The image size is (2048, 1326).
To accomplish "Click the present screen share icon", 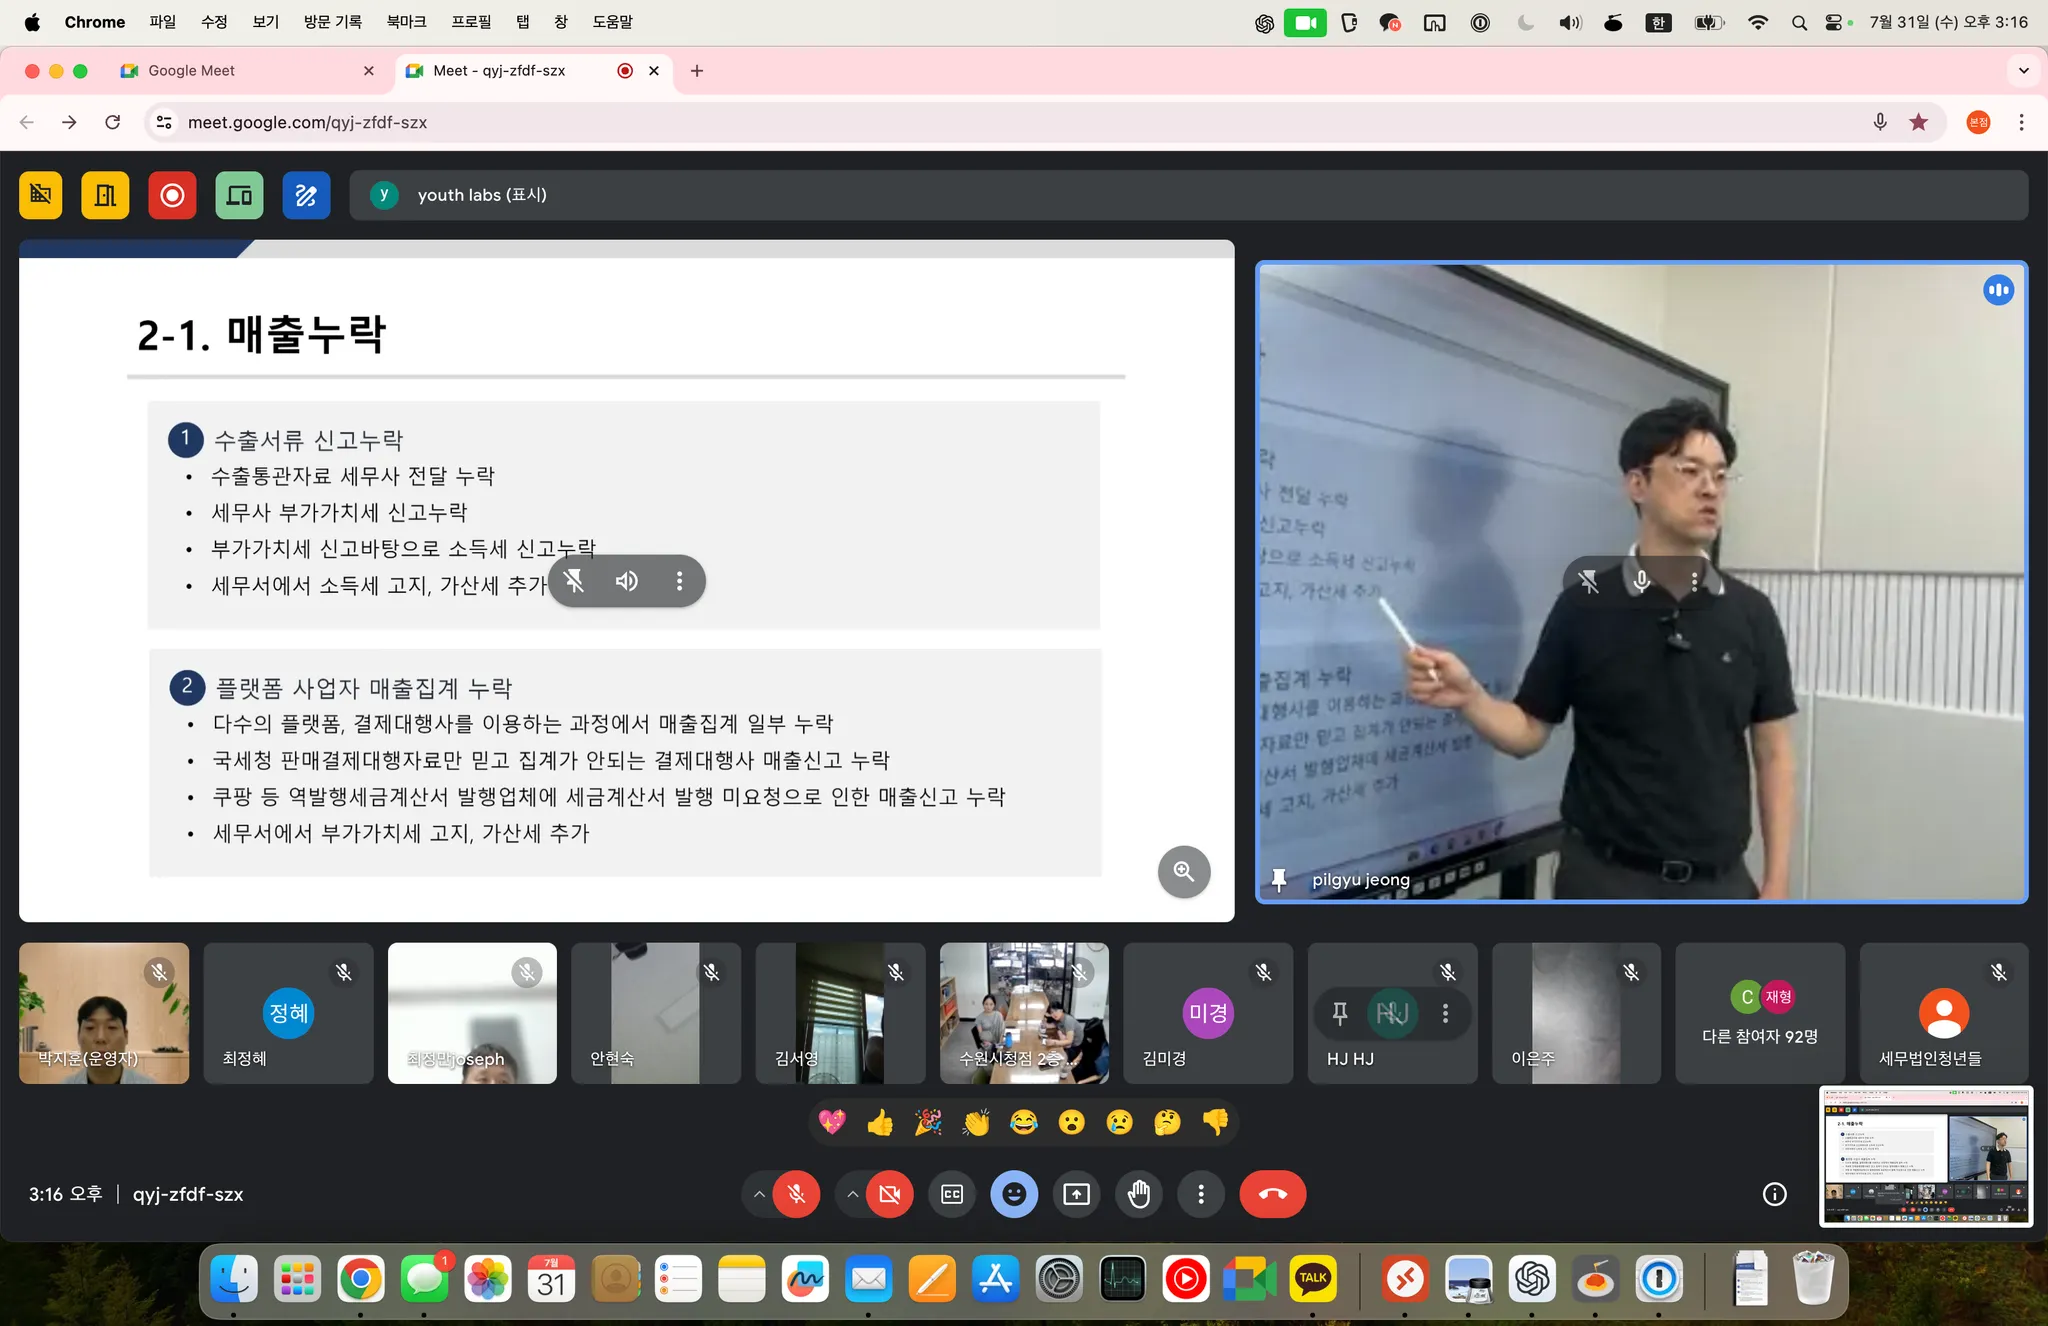I will (1076, 1194).
